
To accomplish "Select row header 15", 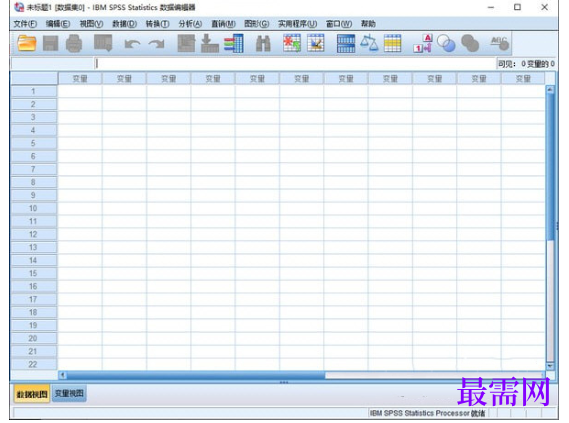I will click(33, 273).
